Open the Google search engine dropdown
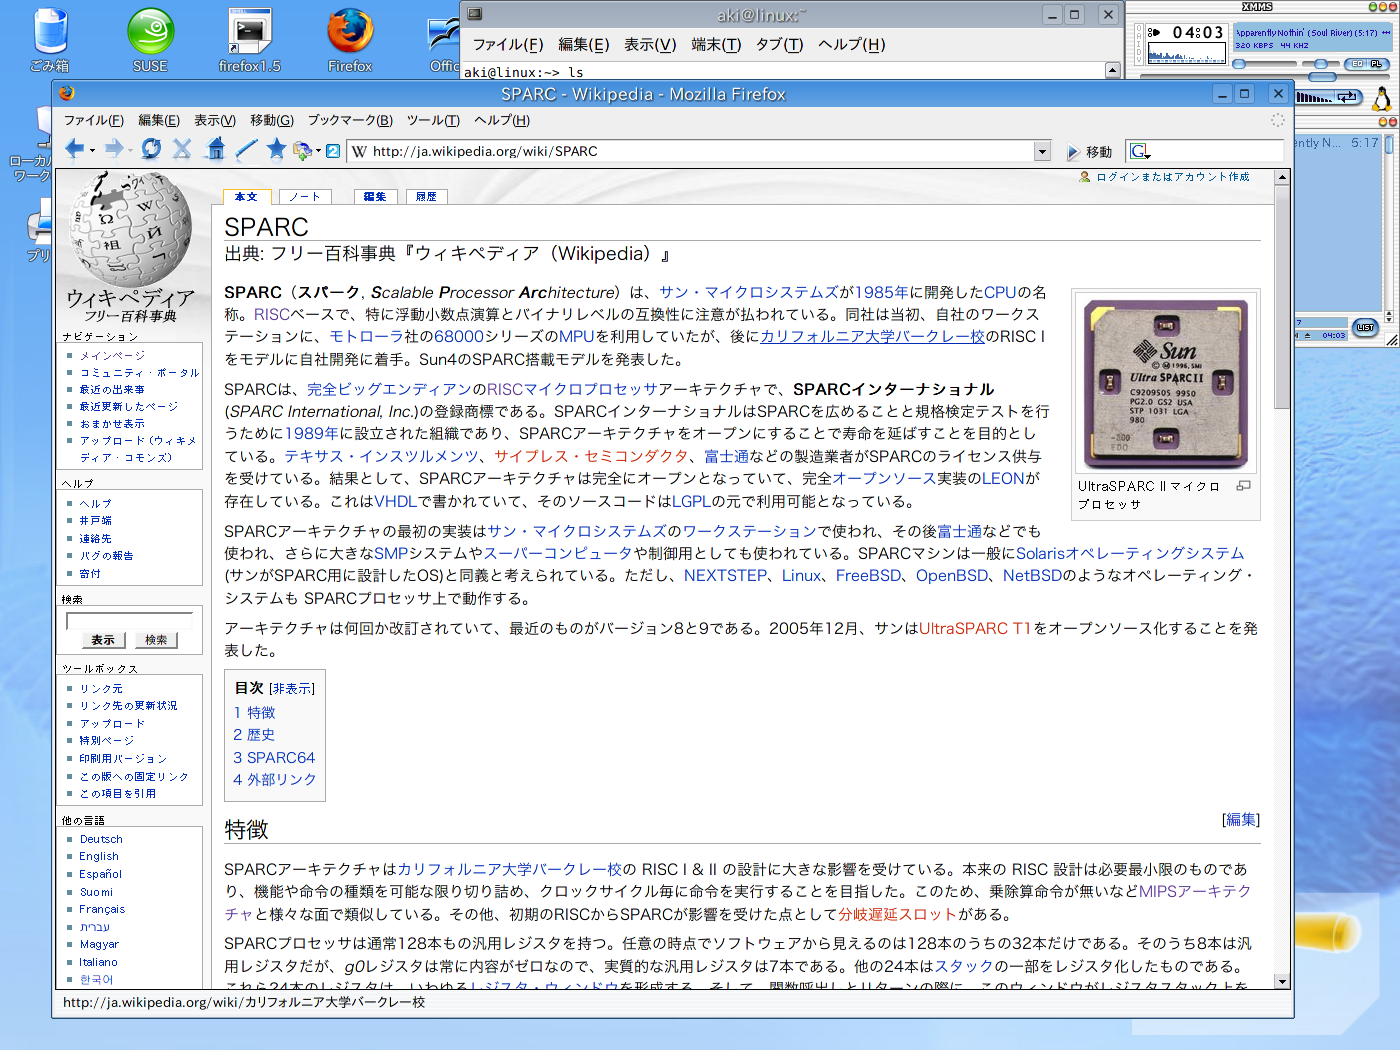The image size is (1400, 1050). coord(1140,151)
